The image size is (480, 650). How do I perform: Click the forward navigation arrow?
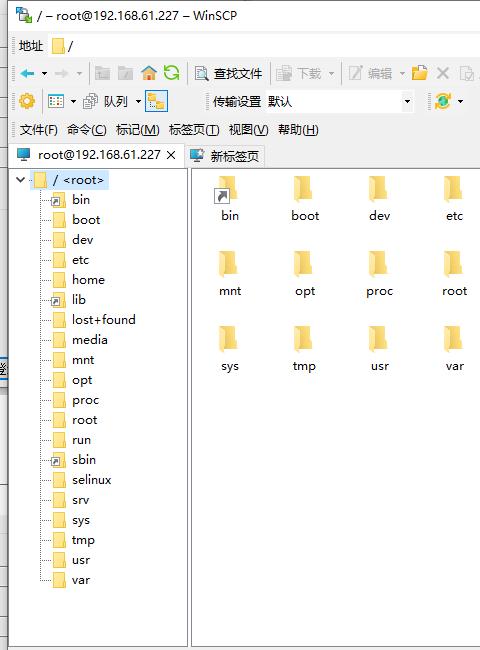(61, 74)
